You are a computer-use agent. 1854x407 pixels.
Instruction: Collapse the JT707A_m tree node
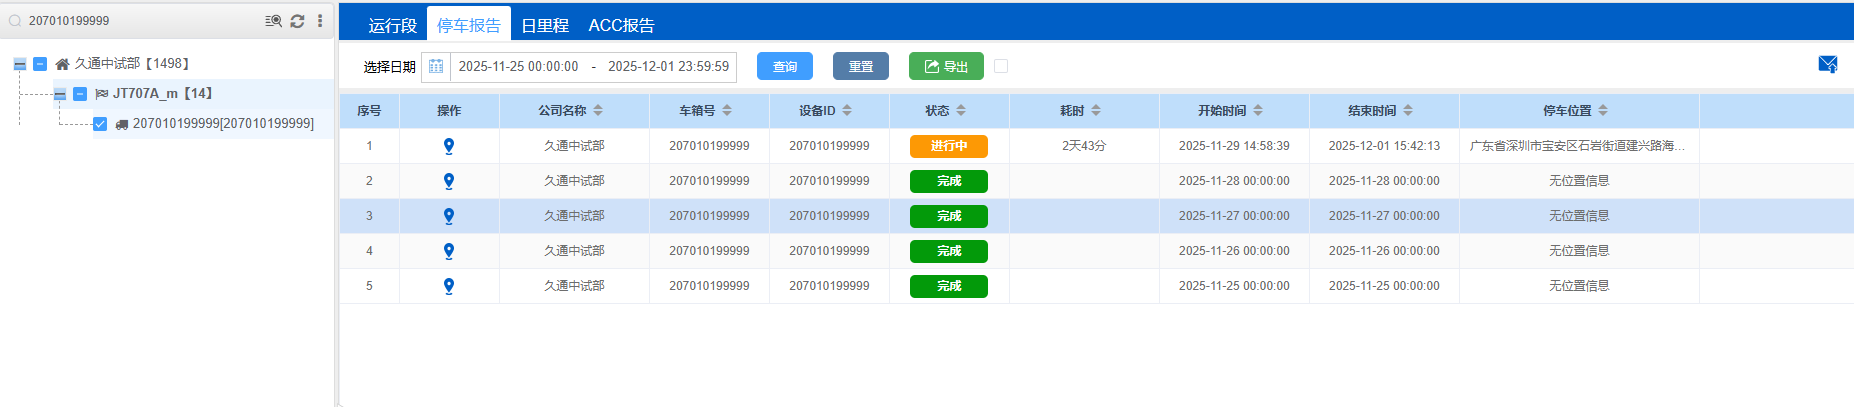60,94
